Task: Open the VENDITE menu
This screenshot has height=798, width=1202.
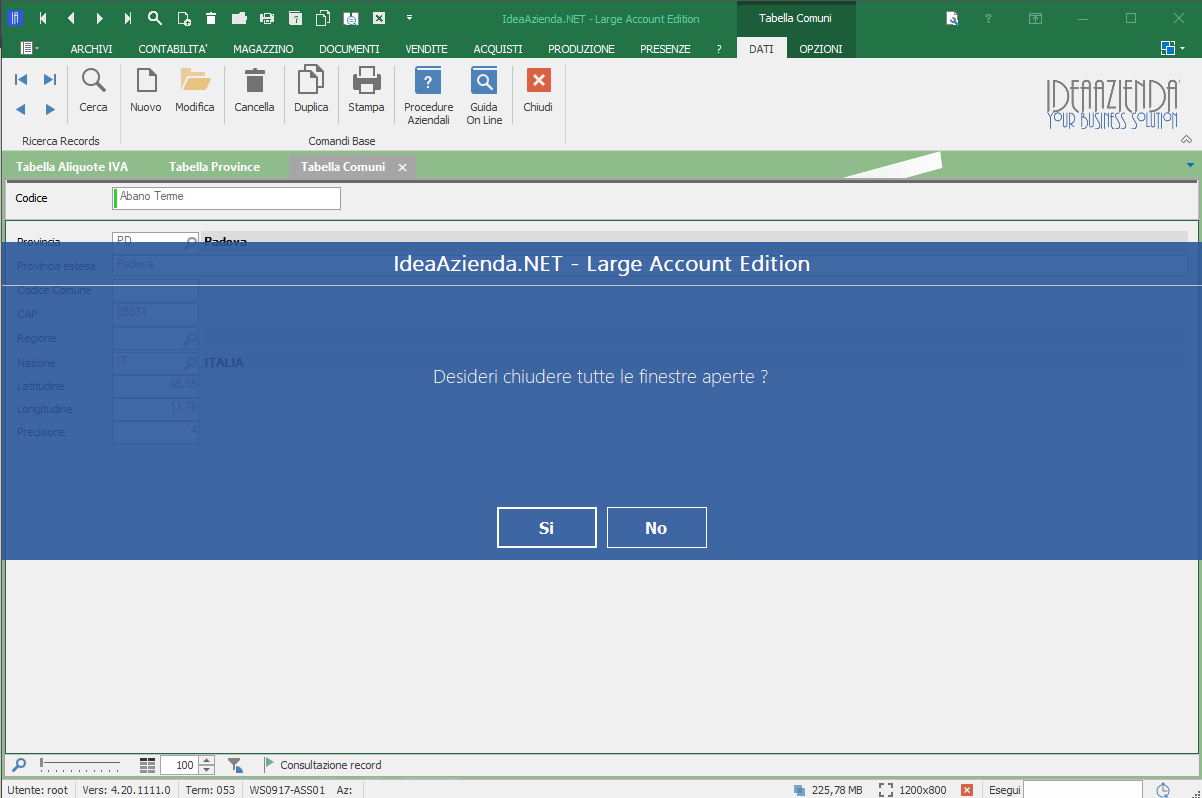Action: 426,49
